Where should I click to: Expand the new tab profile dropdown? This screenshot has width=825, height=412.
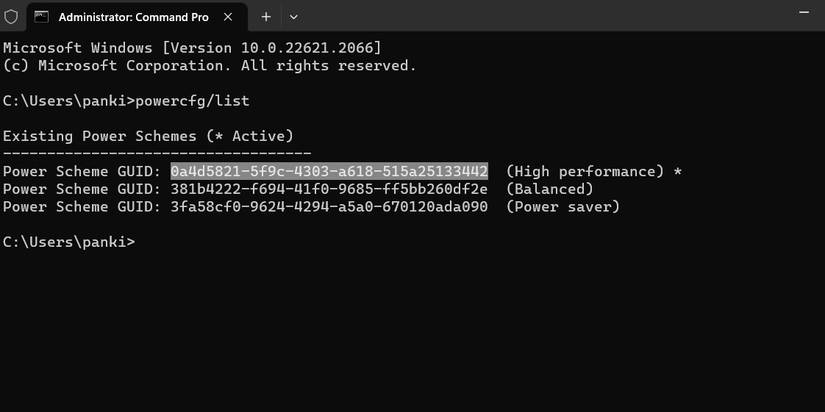pos(294,17)
